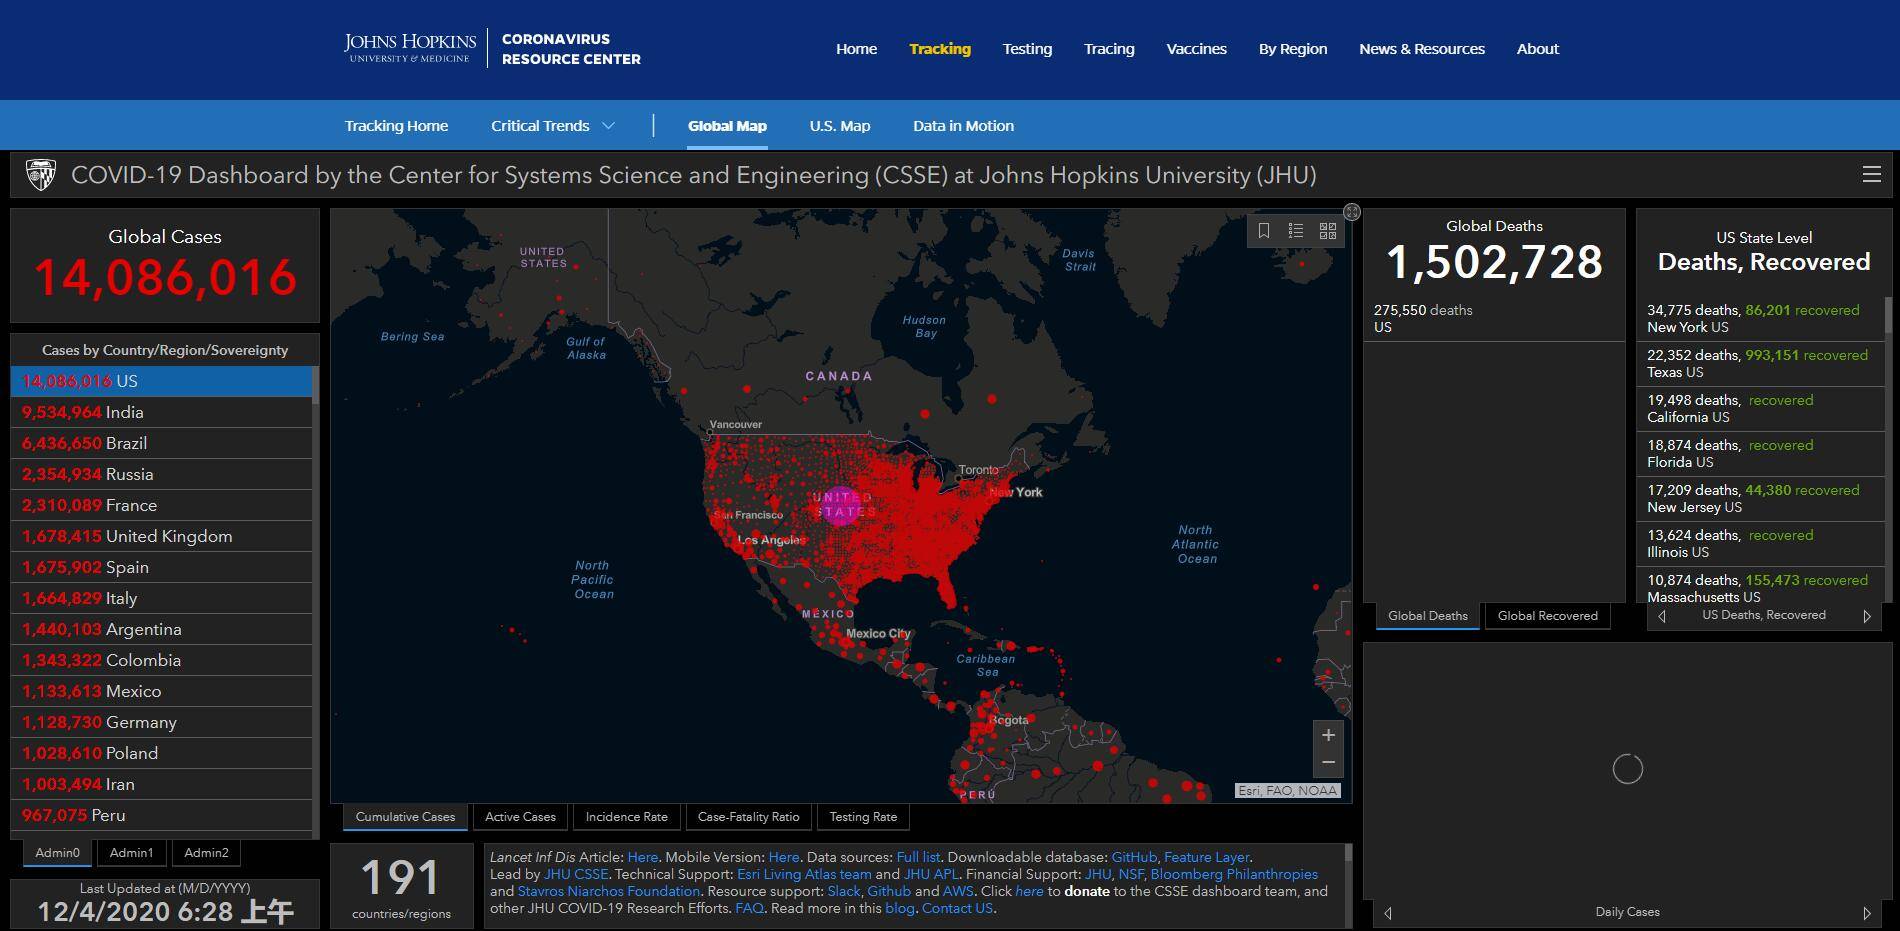Select the Incidence Rate map tab

626,817
